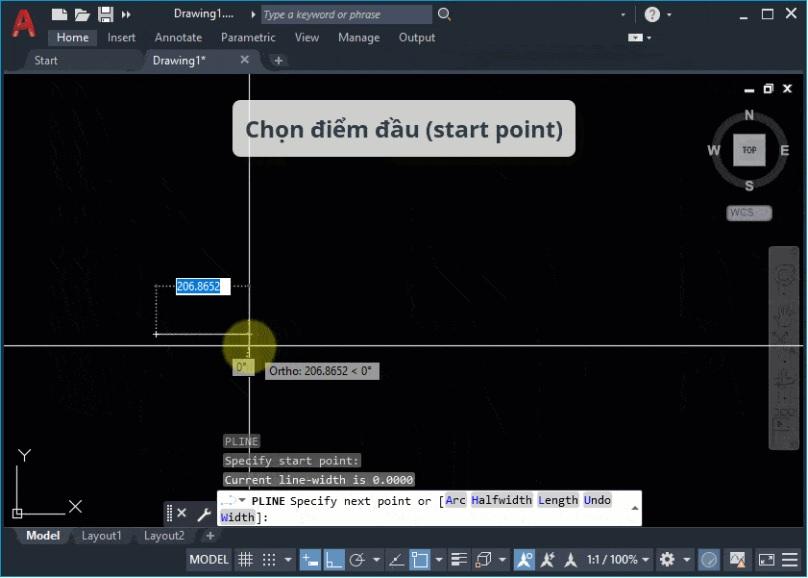The height and width of the screenshot is (578, 808).
Task: Switch to the Layout2 tab
Action: coord(164,536)
